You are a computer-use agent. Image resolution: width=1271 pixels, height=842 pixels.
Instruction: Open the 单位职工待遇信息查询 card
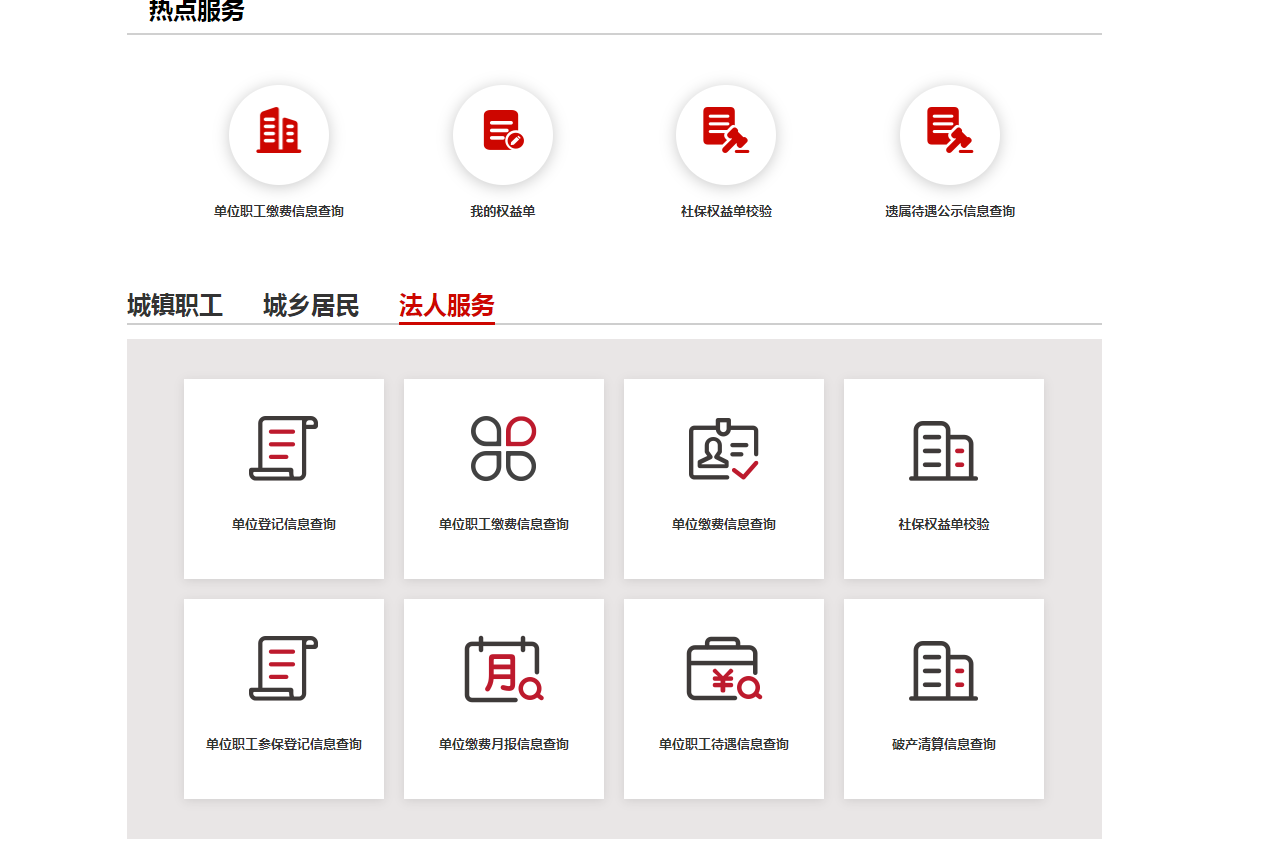[x=723, y=698]
